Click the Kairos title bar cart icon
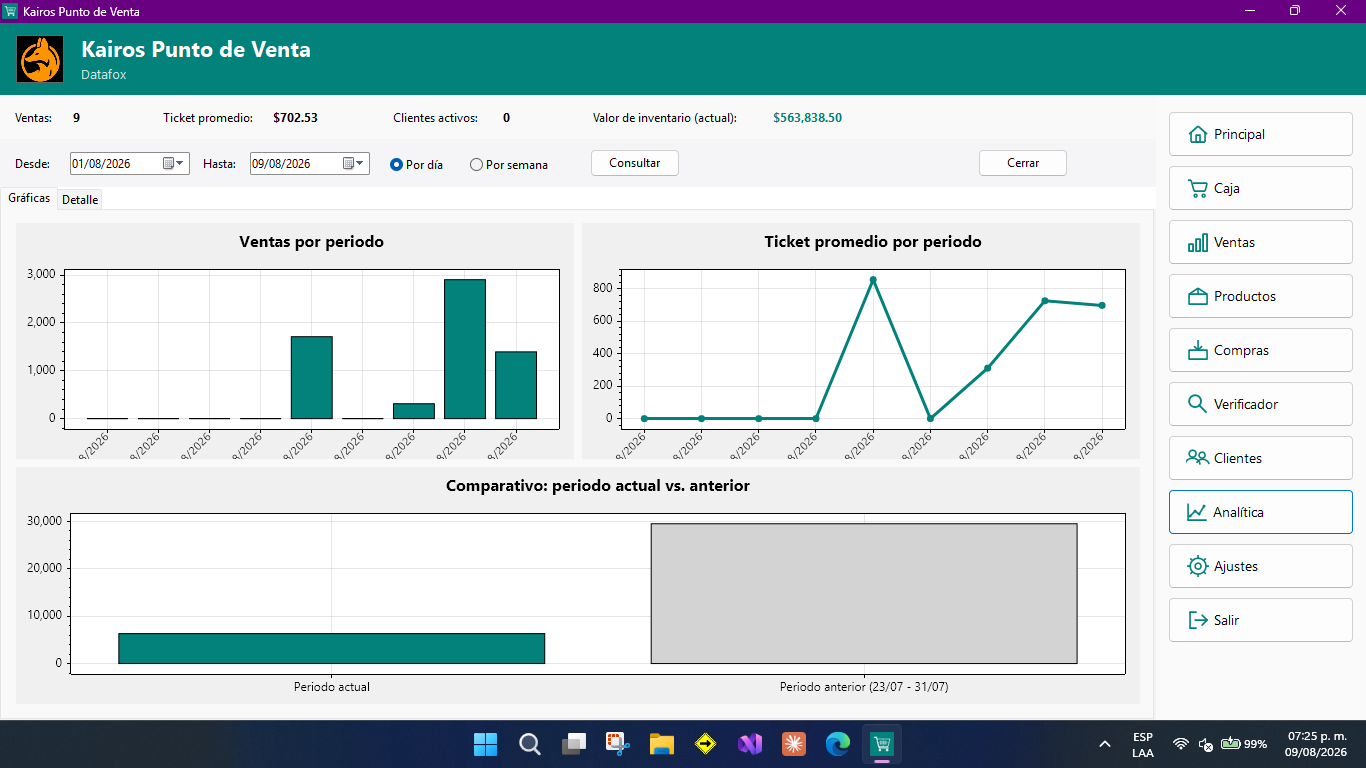Image resolution: width=1366 pixels, height=768 pixels. coord(11,11)
